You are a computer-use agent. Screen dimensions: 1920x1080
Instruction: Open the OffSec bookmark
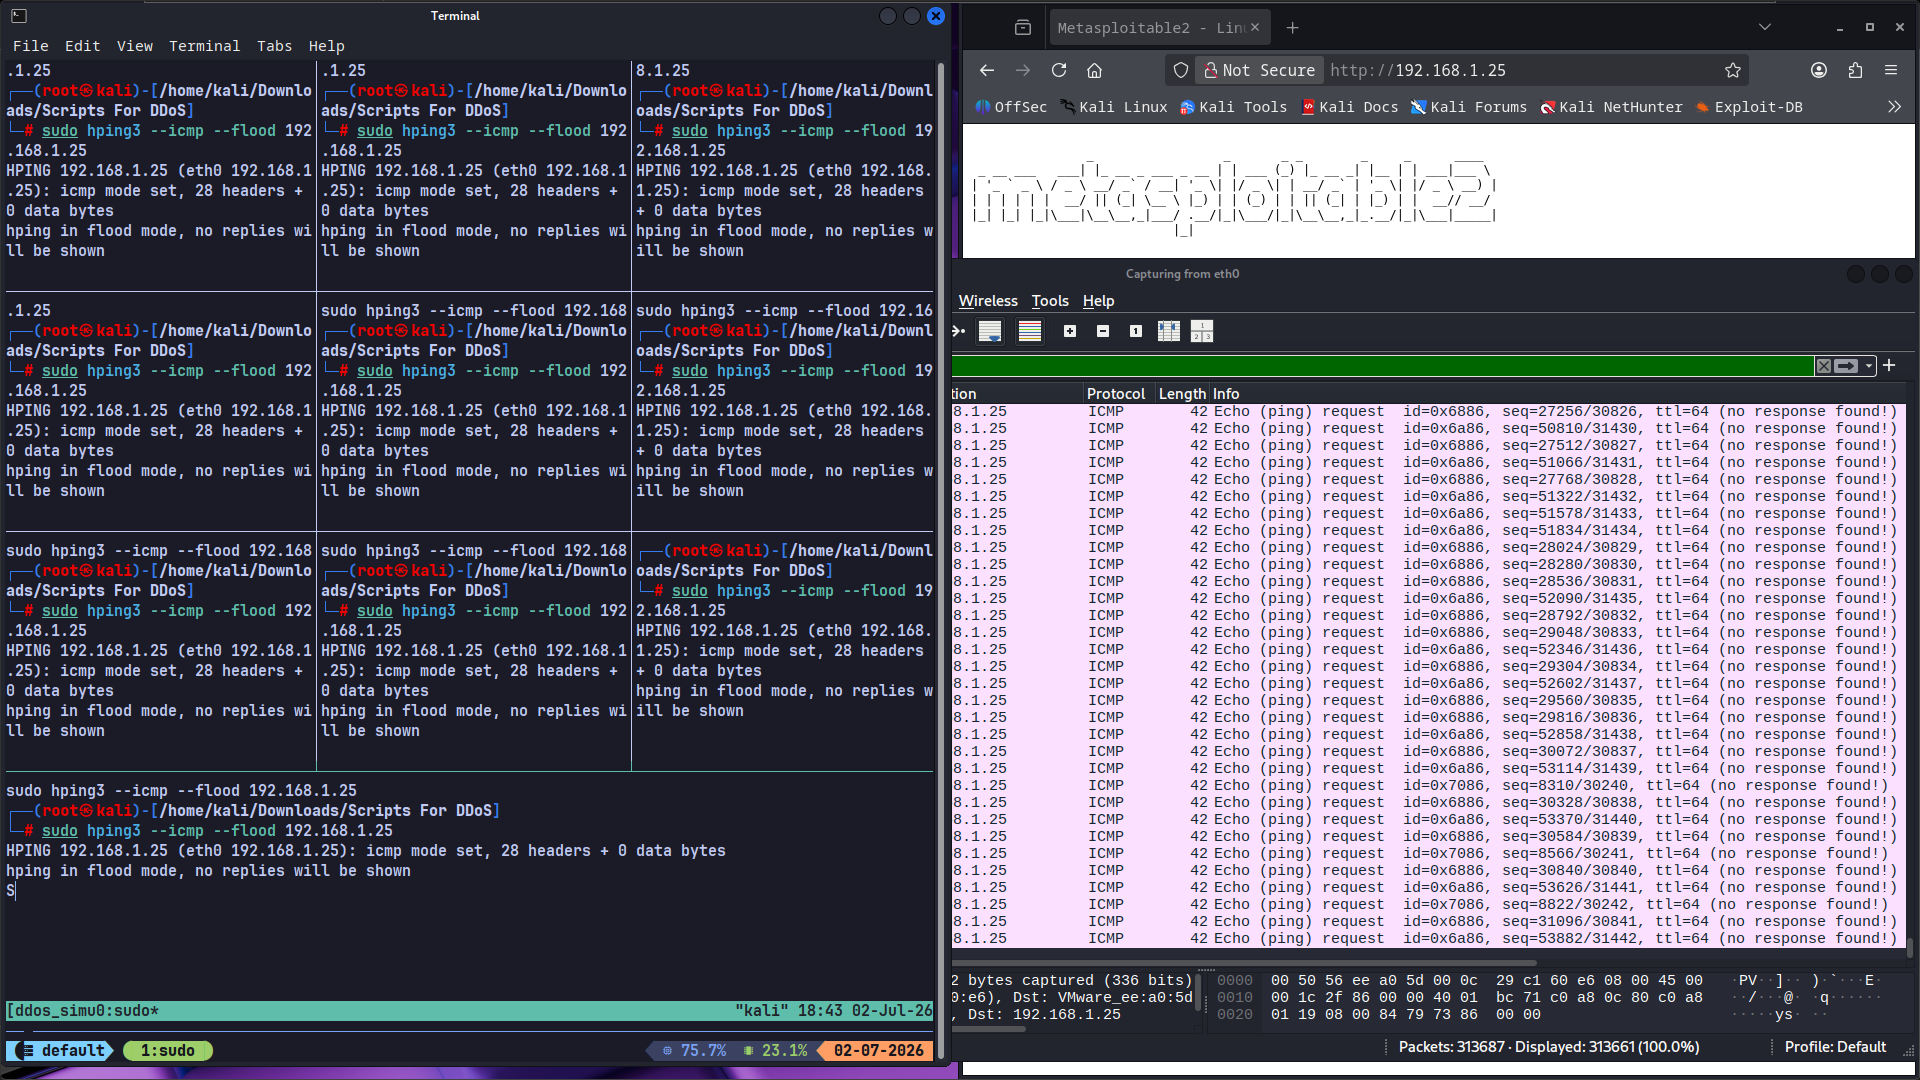pyautogui.click(x=1011, y=107)
